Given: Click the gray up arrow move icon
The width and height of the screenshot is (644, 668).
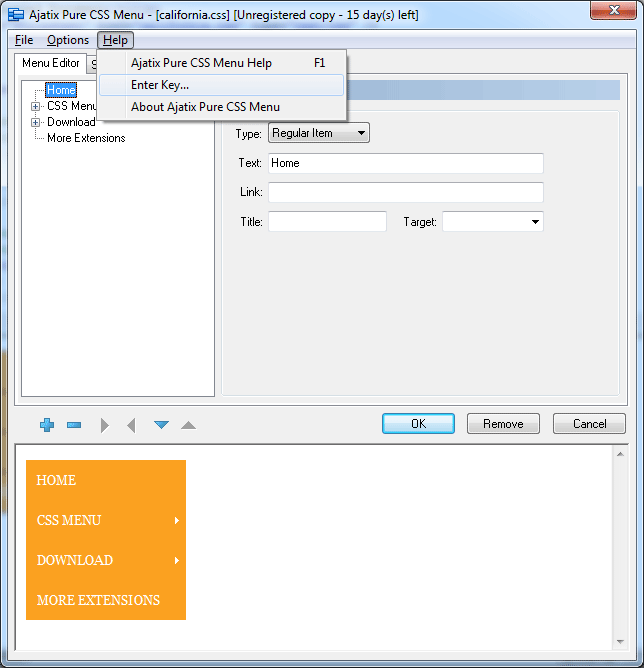Looking at the screenshot, I should pos(188,425).
